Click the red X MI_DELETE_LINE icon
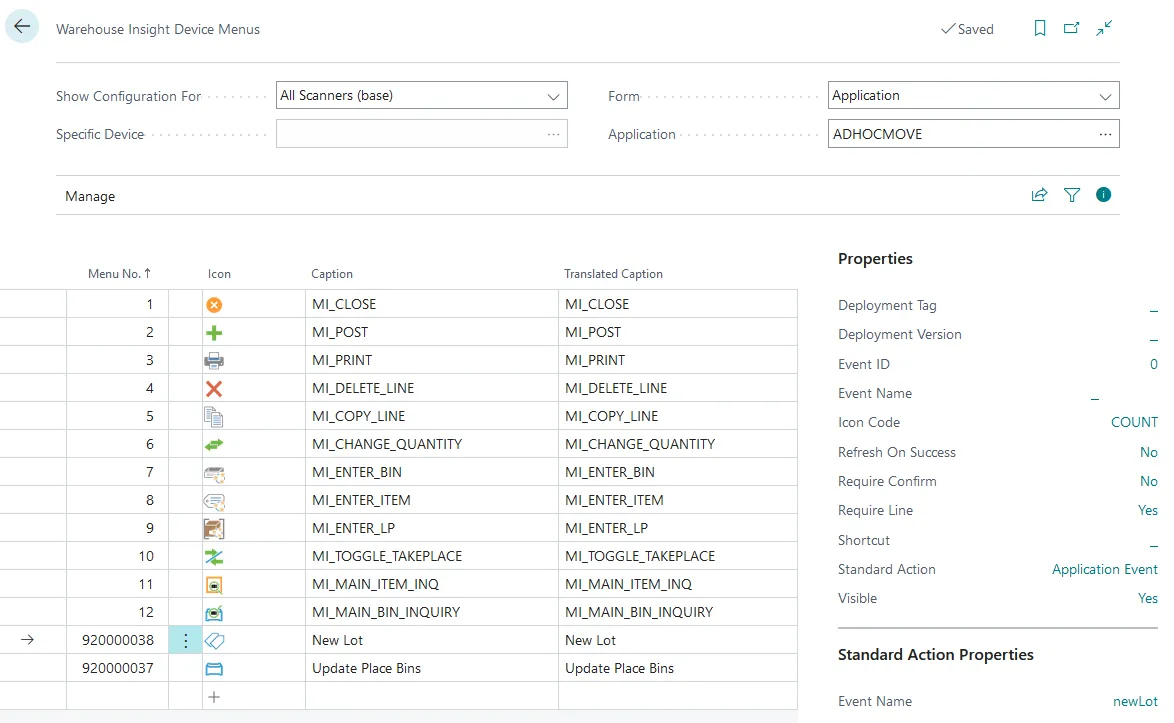Image resolution: width=1174 pixels, height=723 pixels. pos(214,389)
